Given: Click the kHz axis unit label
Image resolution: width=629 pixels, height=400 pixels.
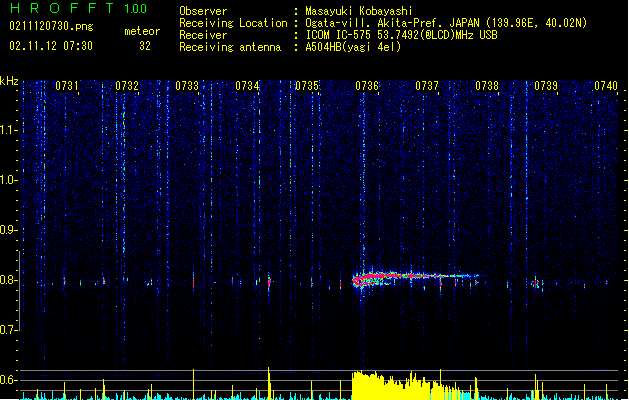Looking at the screenshot, I should 9,81.
